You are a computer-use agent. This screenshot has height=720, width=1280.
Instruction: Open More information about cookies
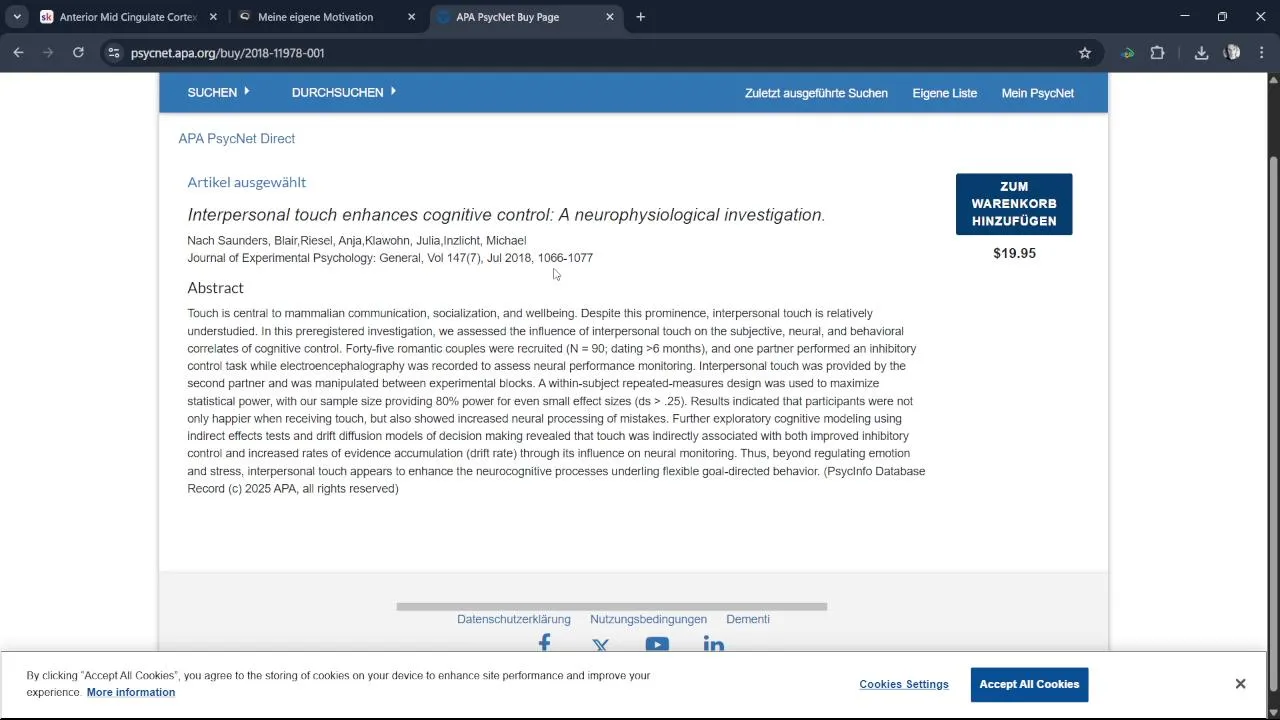click(131, 692)
